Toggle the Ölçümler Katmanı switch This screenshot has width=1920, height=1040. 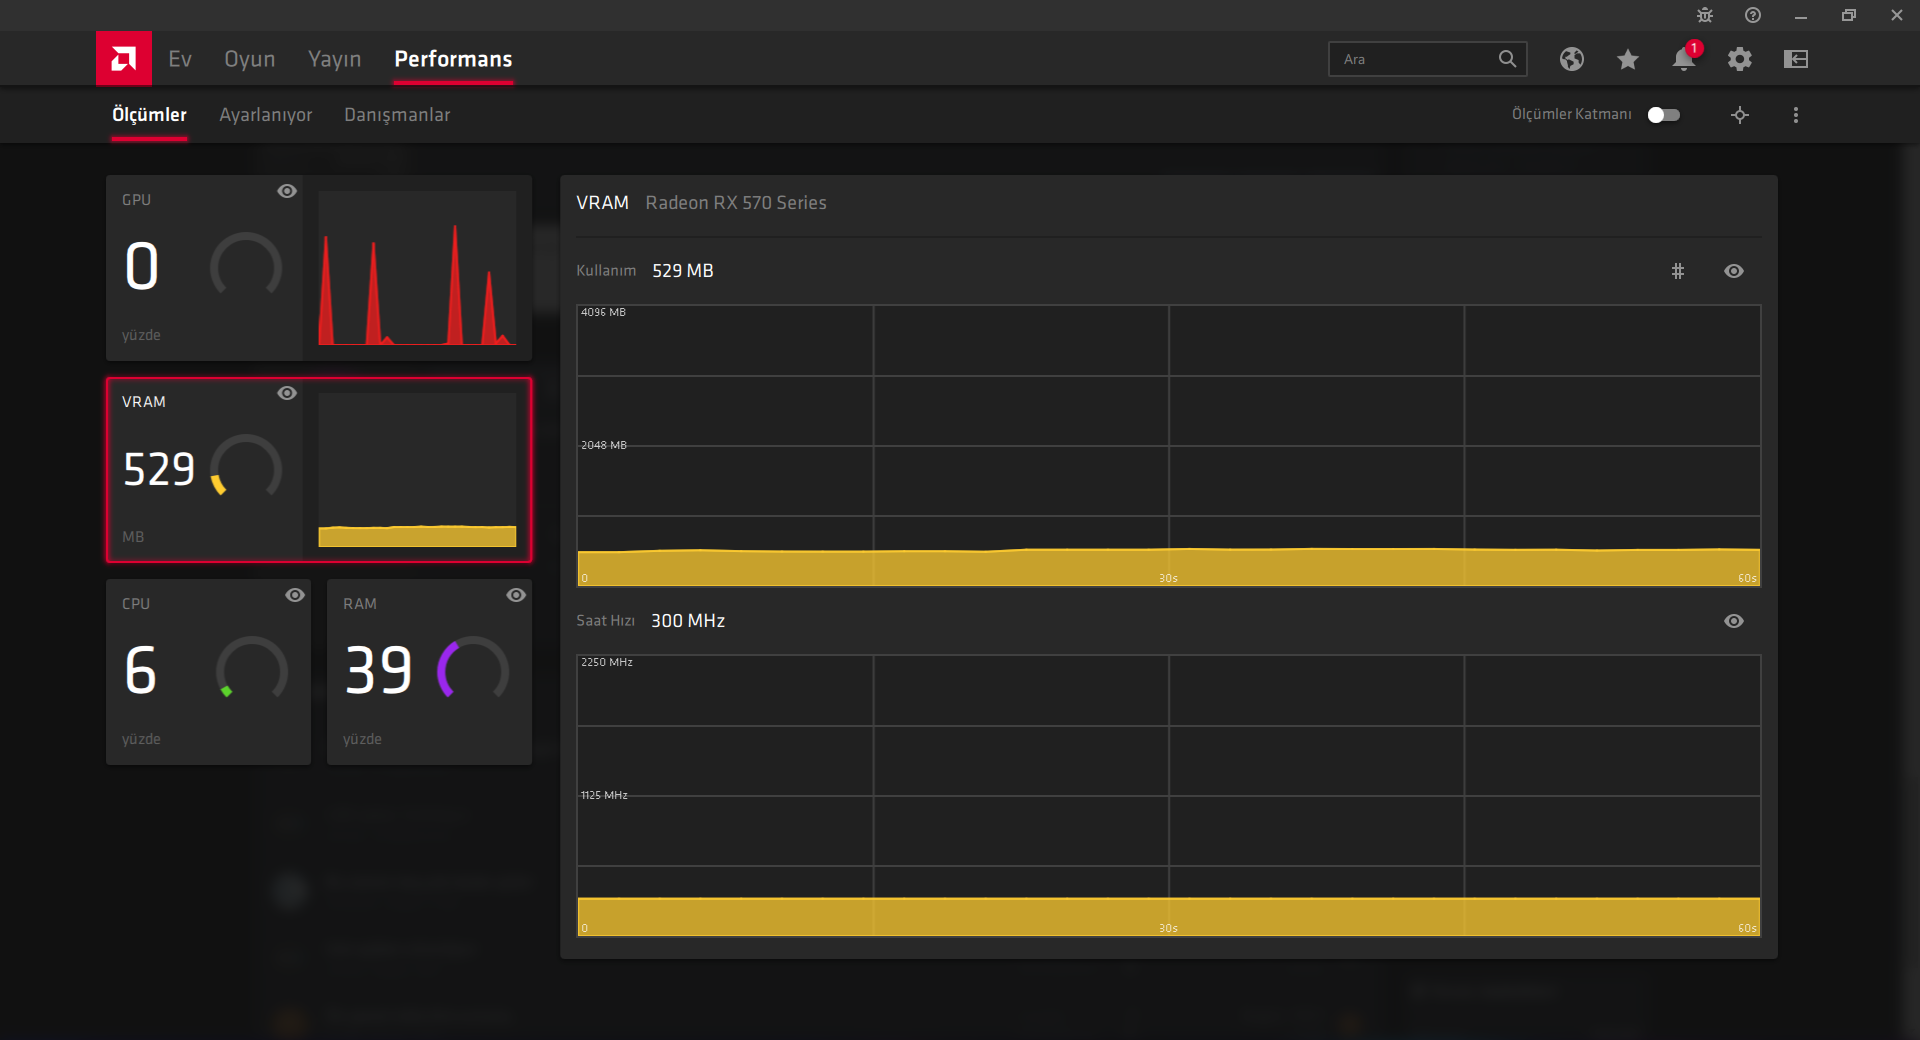(1664, 115)
